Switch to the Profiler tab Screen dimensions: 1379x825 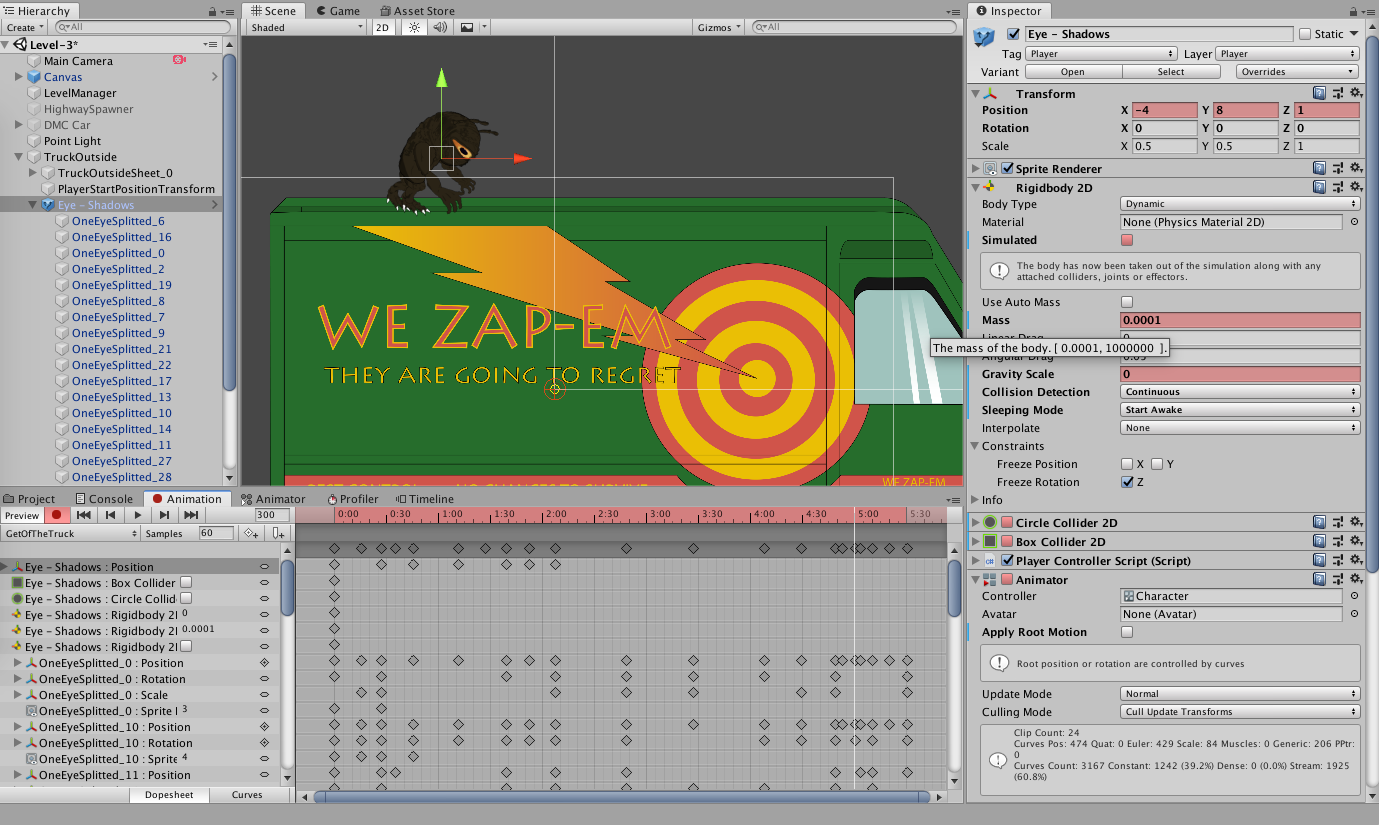pos(353,499)
